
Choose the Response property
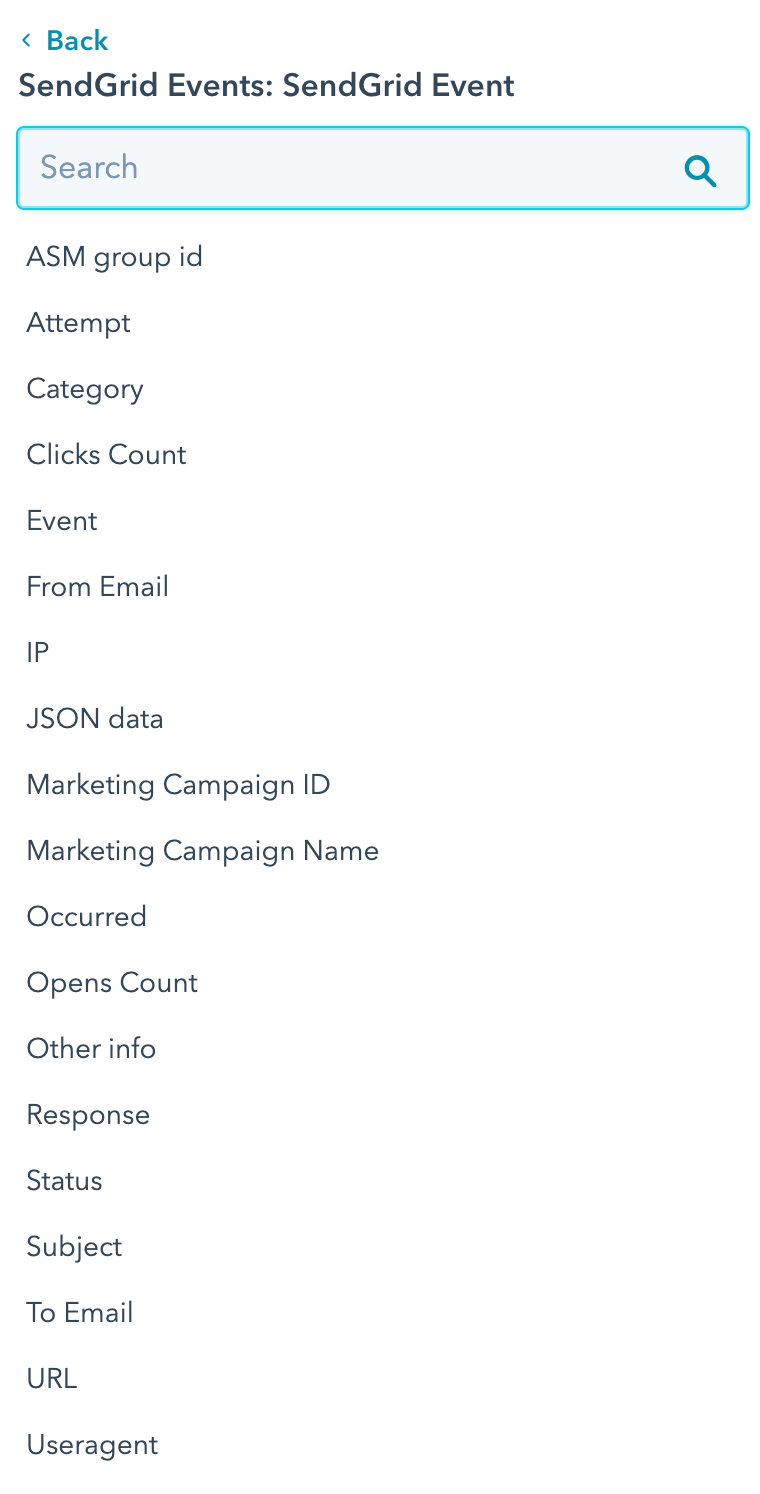click(x=88, y=1115)
